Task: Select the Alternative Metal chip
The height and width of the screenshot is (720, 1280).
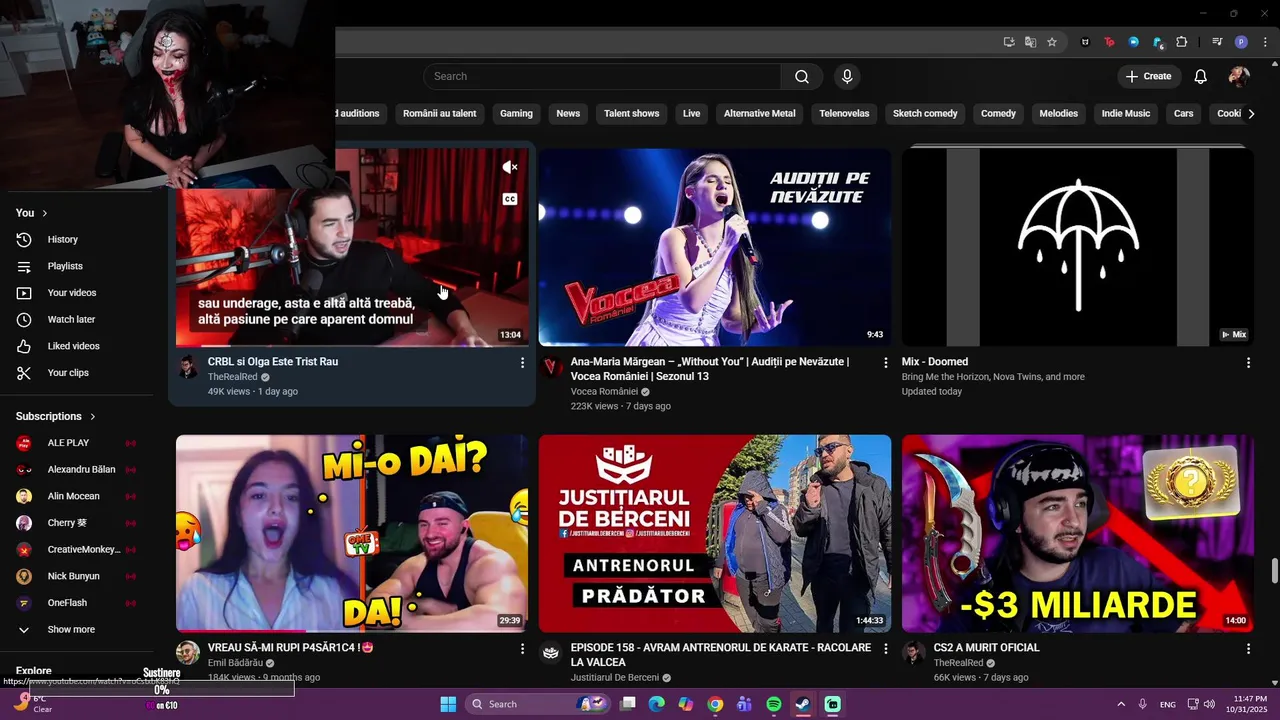Action: (759, 114)
